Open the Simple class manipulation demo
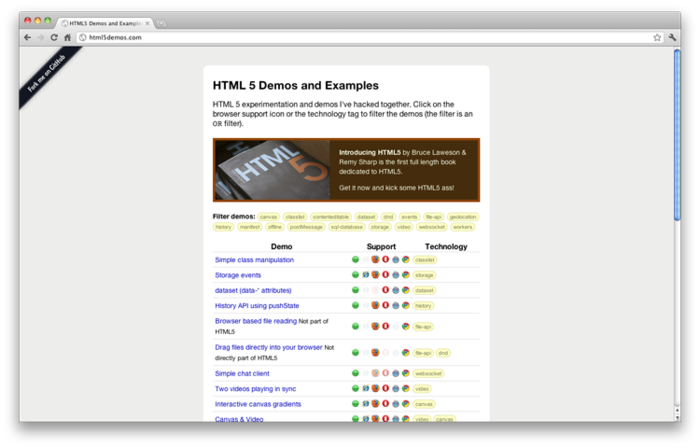 254,260
